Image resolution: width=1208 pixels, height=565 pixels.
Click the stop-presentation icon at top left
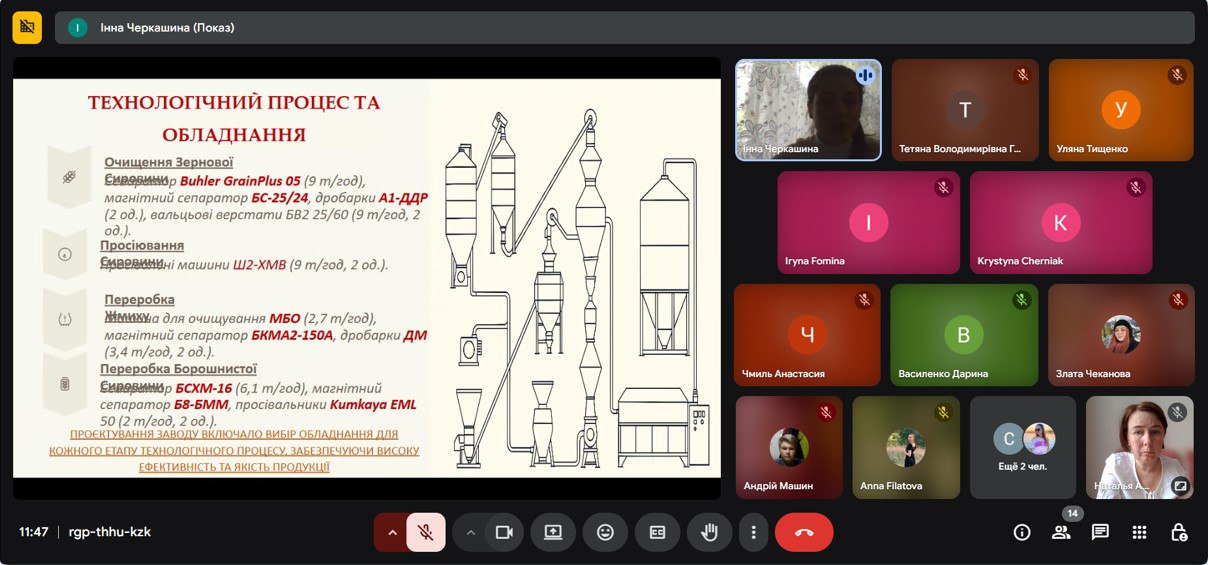27,27
